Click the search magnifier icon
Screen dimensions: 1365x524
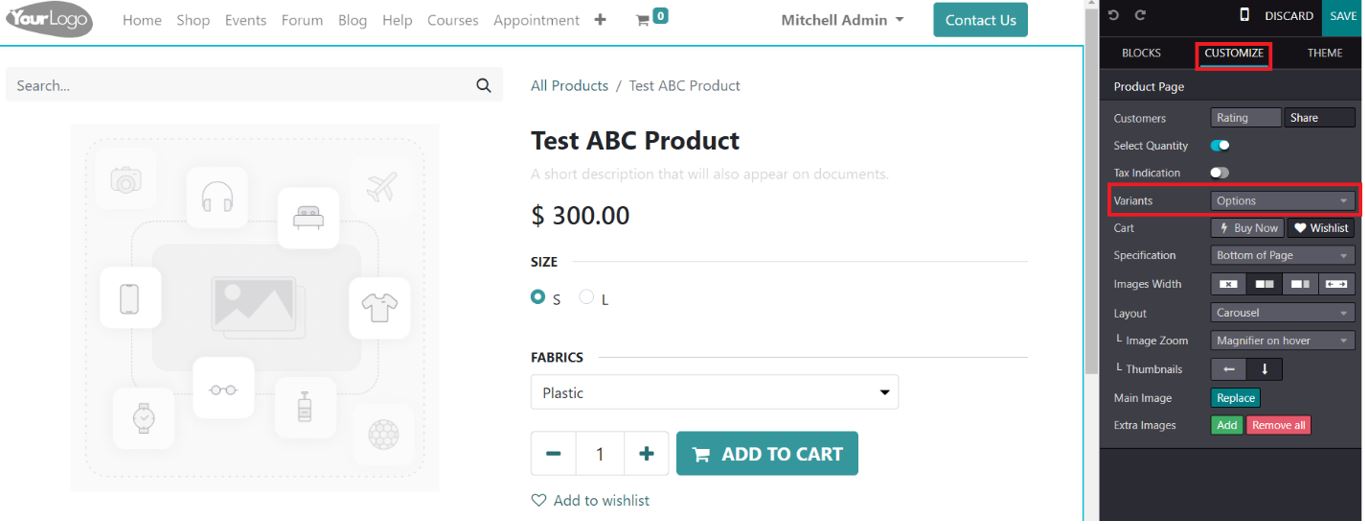pyautogui.click(x=484, y=86)
